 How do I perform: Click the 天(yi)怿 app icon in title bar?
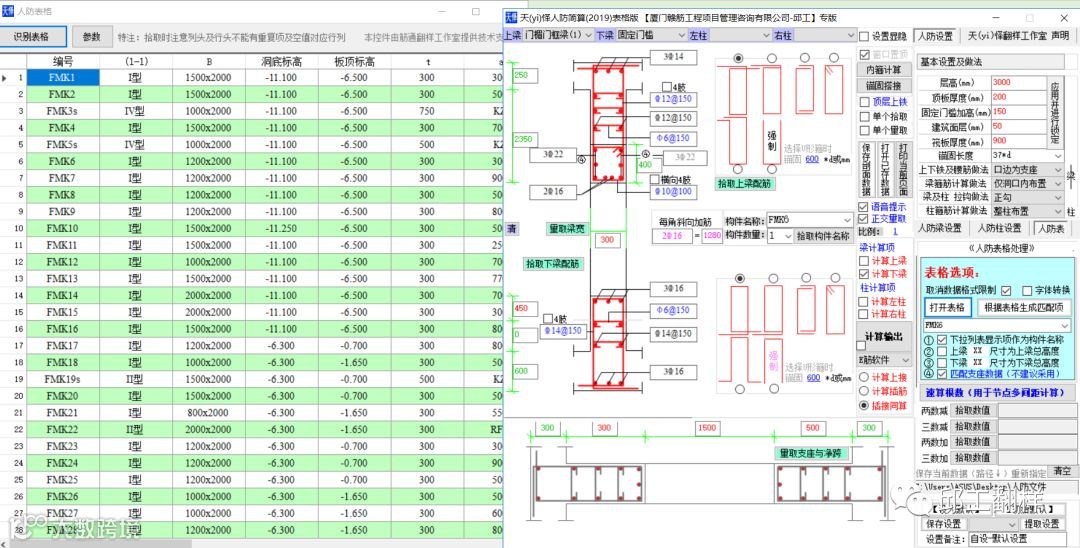click(x=510, y=18)
